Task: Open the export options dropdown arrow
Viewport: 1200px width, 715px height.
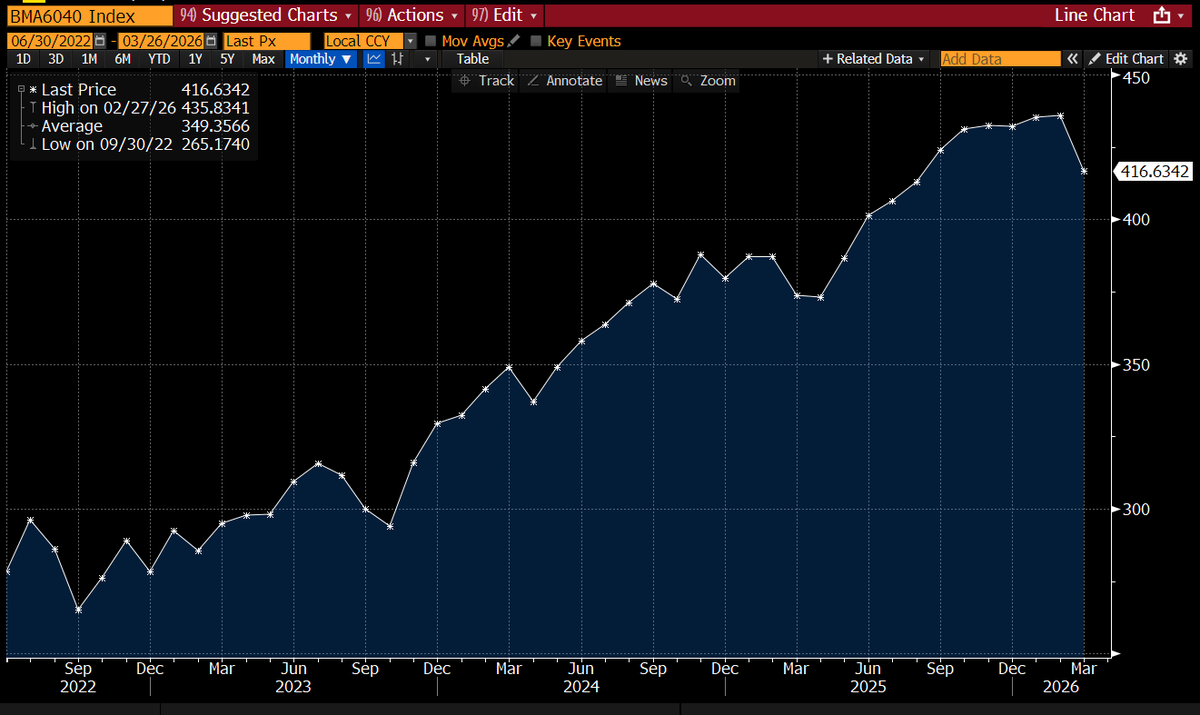Action: tap(1181, 15)
